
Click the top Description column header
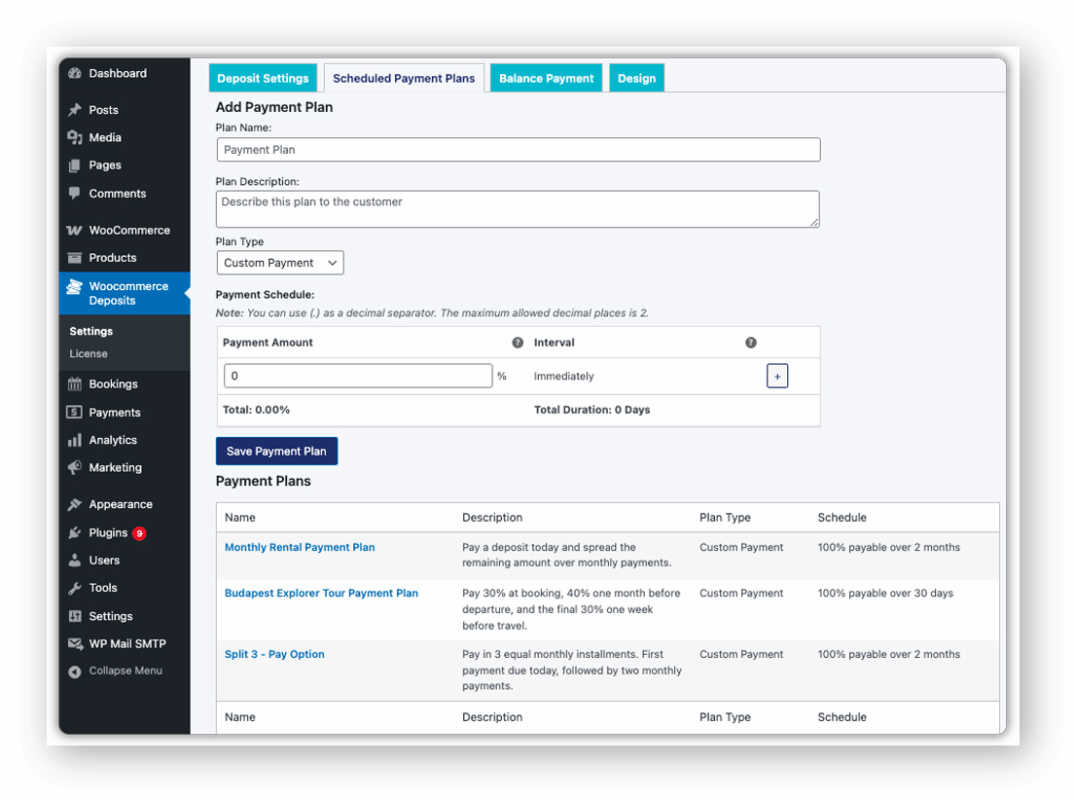(492, 518)
